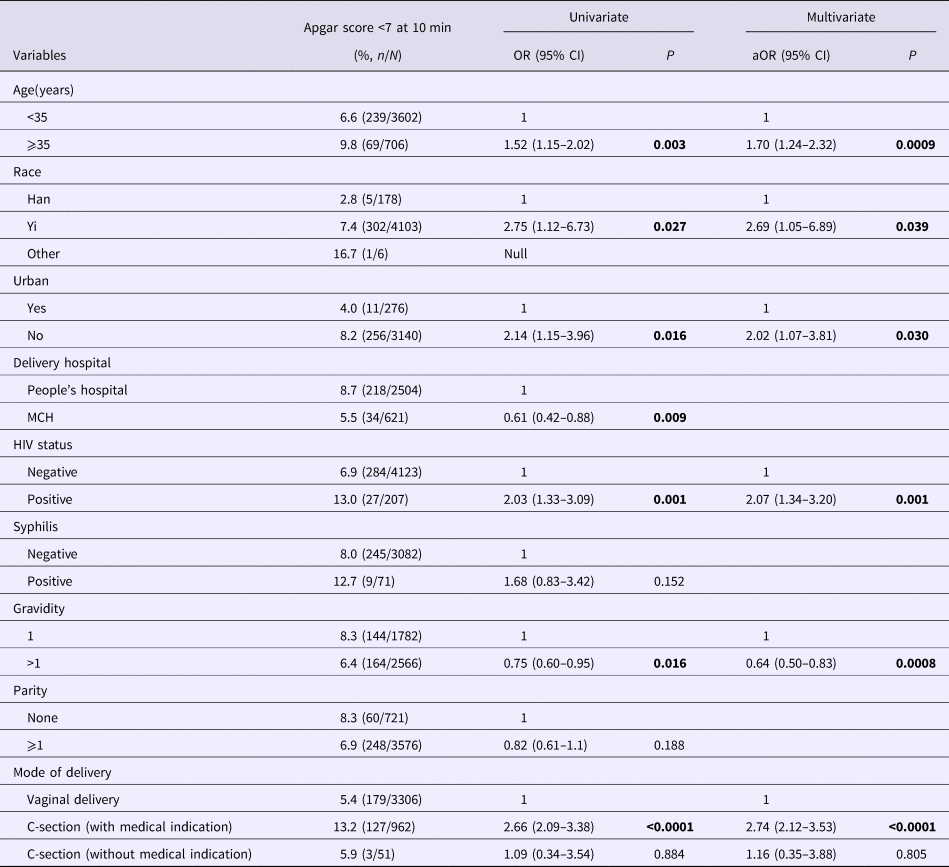Click the "Variables" column header
Viewport: 949px width, 867px height.
(40, 55)
